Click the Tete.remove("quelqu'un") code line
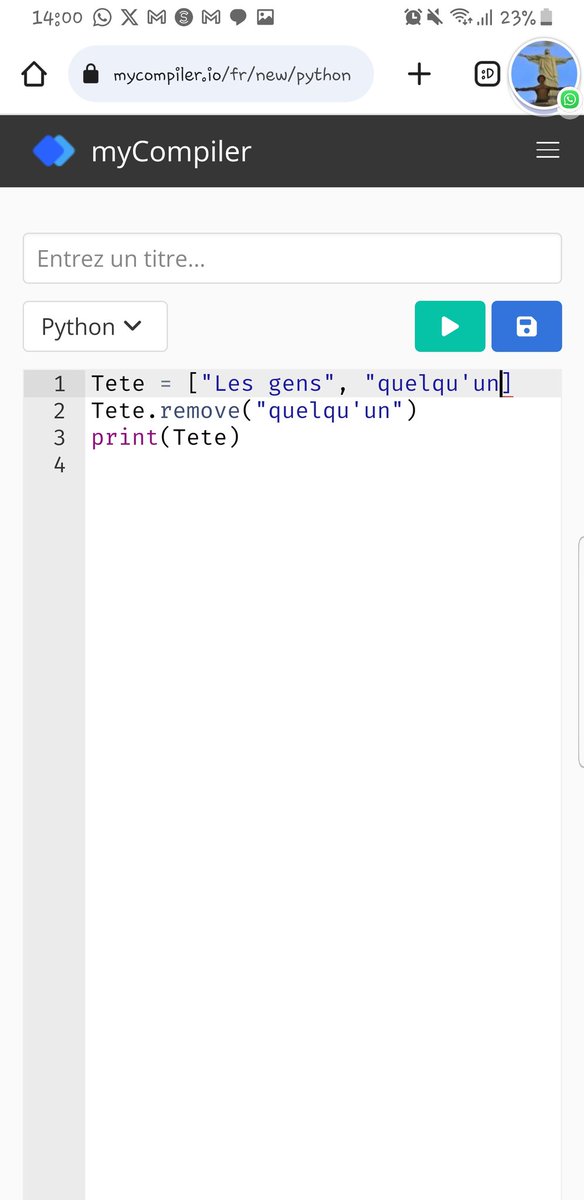Viewport: 584px width, 1200px height. pyautogui.click(x=254, y=411)
